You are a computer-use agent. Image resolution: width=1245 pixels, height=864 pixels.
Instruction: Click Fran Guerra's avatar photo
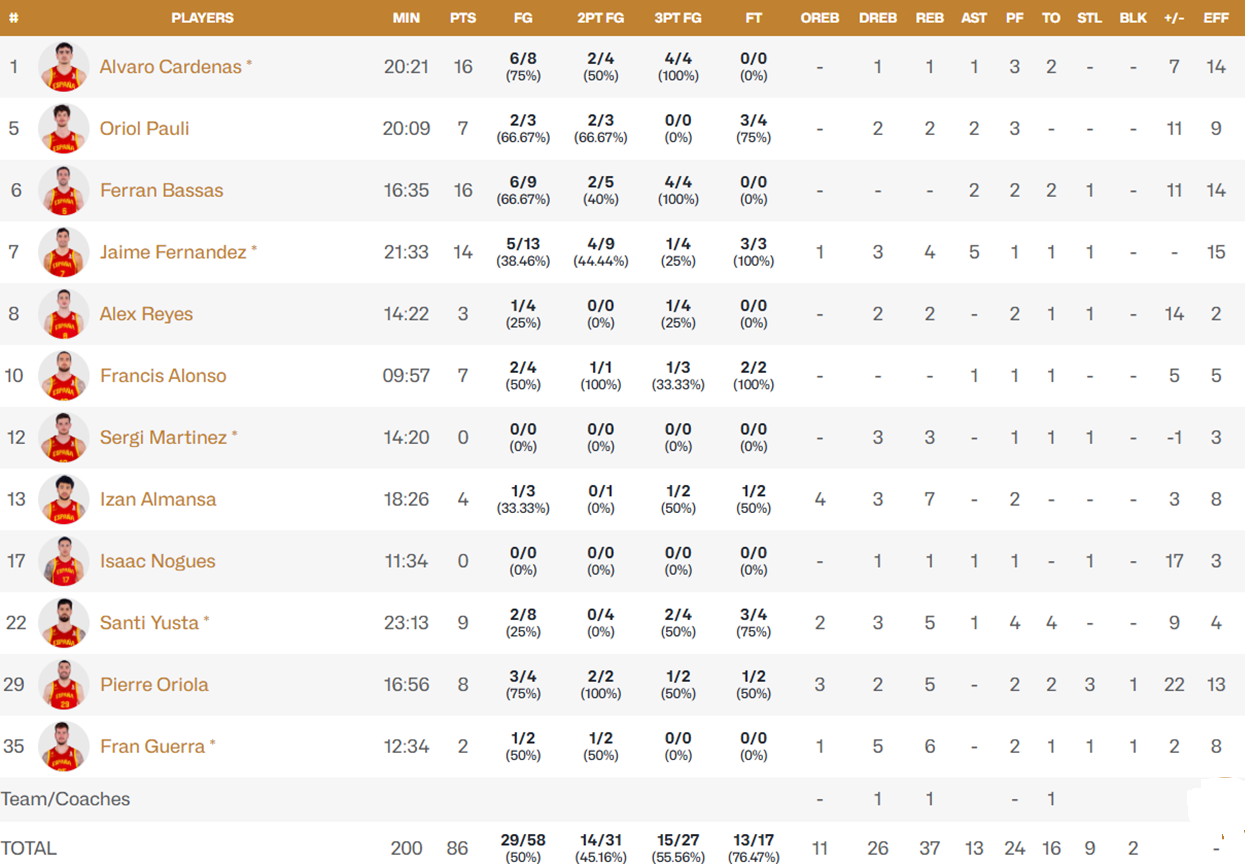(x=64, y=746)
